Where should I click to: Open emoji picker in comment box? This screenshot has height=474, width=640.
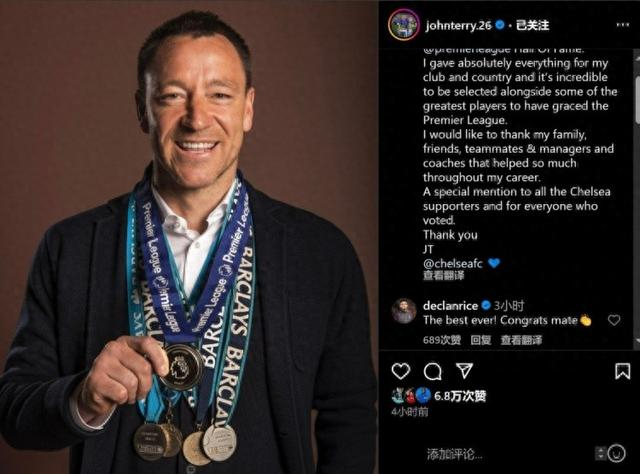coord(616,453)
